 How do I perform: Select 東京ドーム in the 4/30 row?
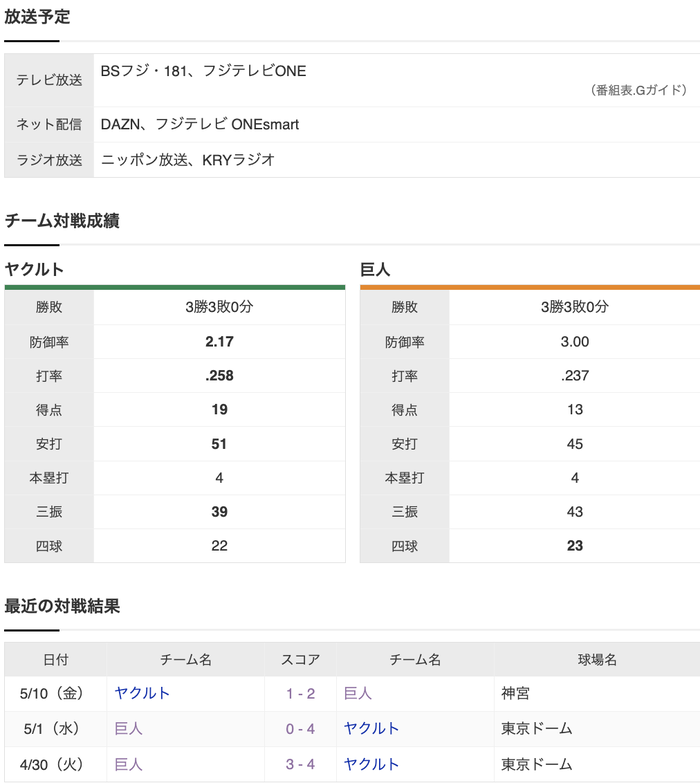click(537, 764)
